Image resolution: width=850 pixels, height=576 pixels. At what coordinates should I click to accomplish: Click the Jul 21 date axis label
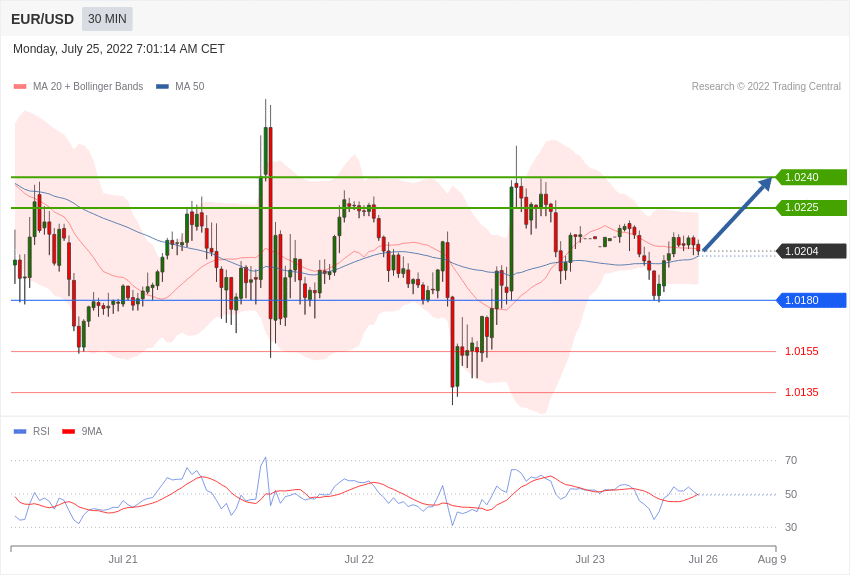[x=123, y=559]
